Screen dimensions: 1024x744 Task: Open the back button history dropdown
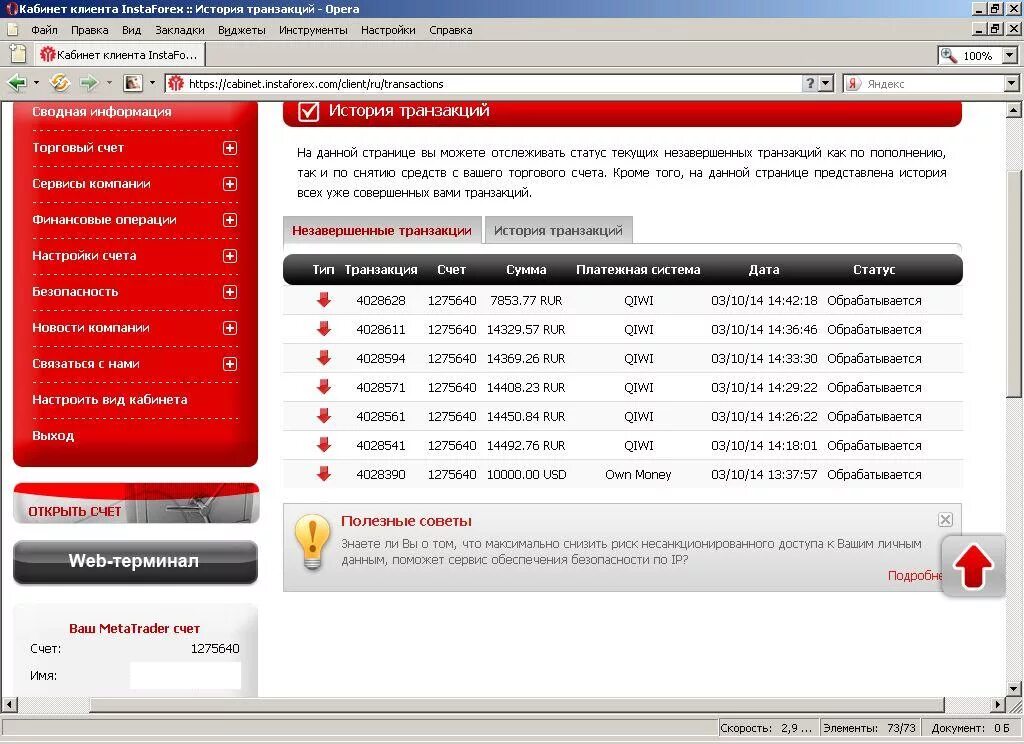[x=36, y=83]
